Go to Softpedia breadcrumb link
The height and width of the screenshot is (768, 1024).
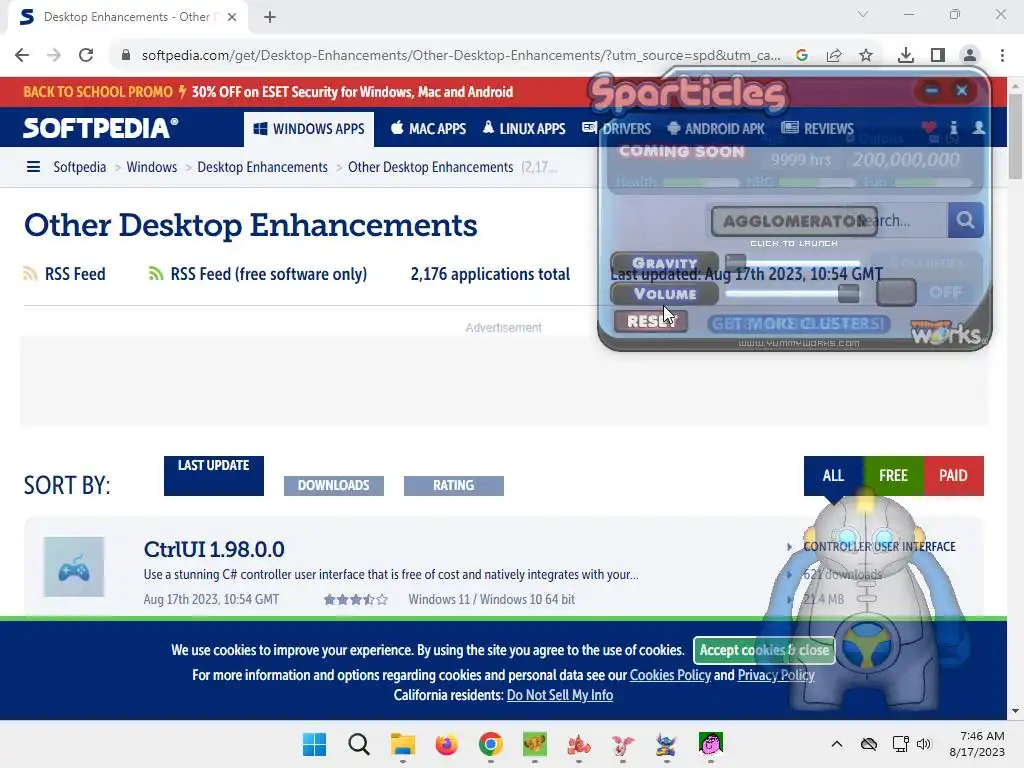click(x=80, y=167)
